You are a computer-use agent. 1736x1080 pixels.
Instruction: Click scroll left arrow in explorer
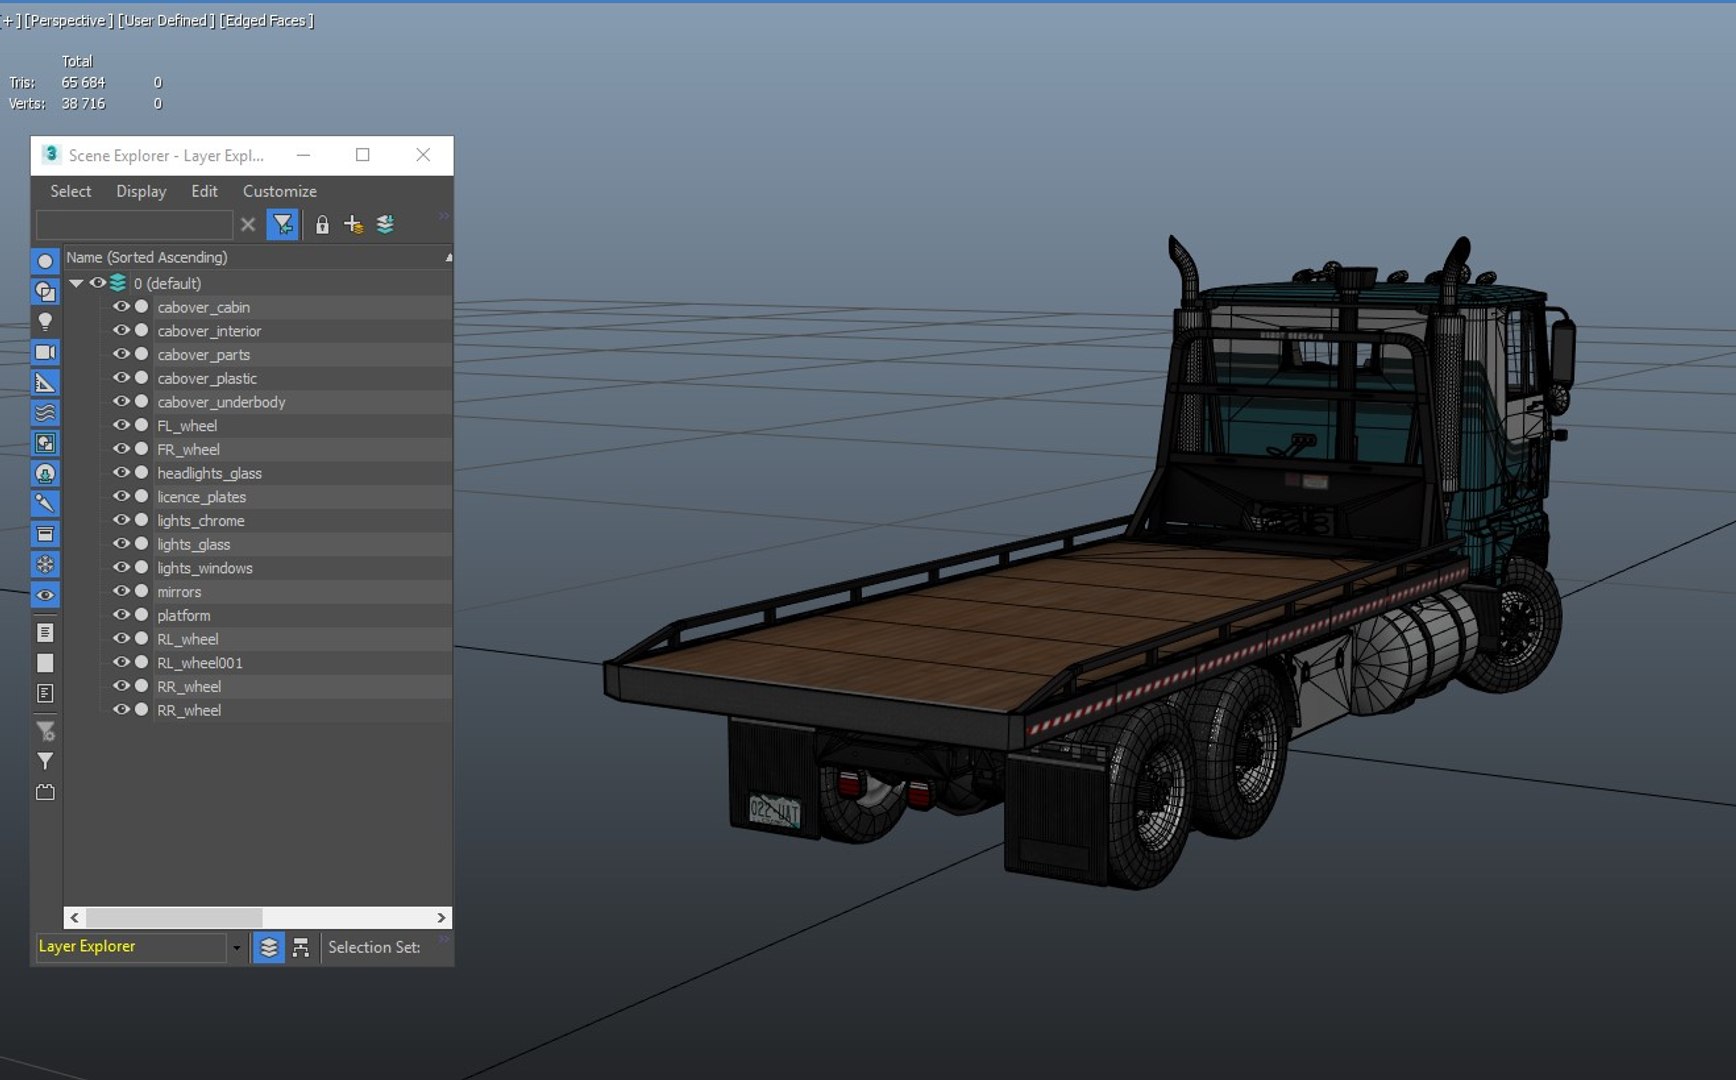coord(75,917)
